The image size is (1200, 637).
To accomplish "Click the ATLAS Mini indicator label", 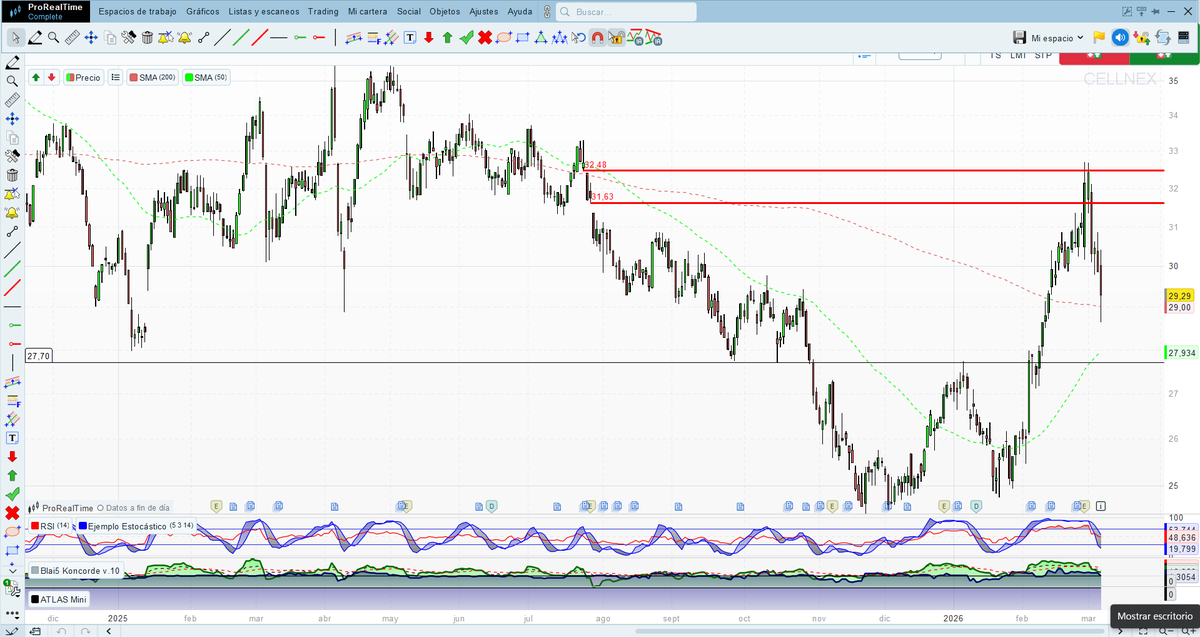I will 59,599.
